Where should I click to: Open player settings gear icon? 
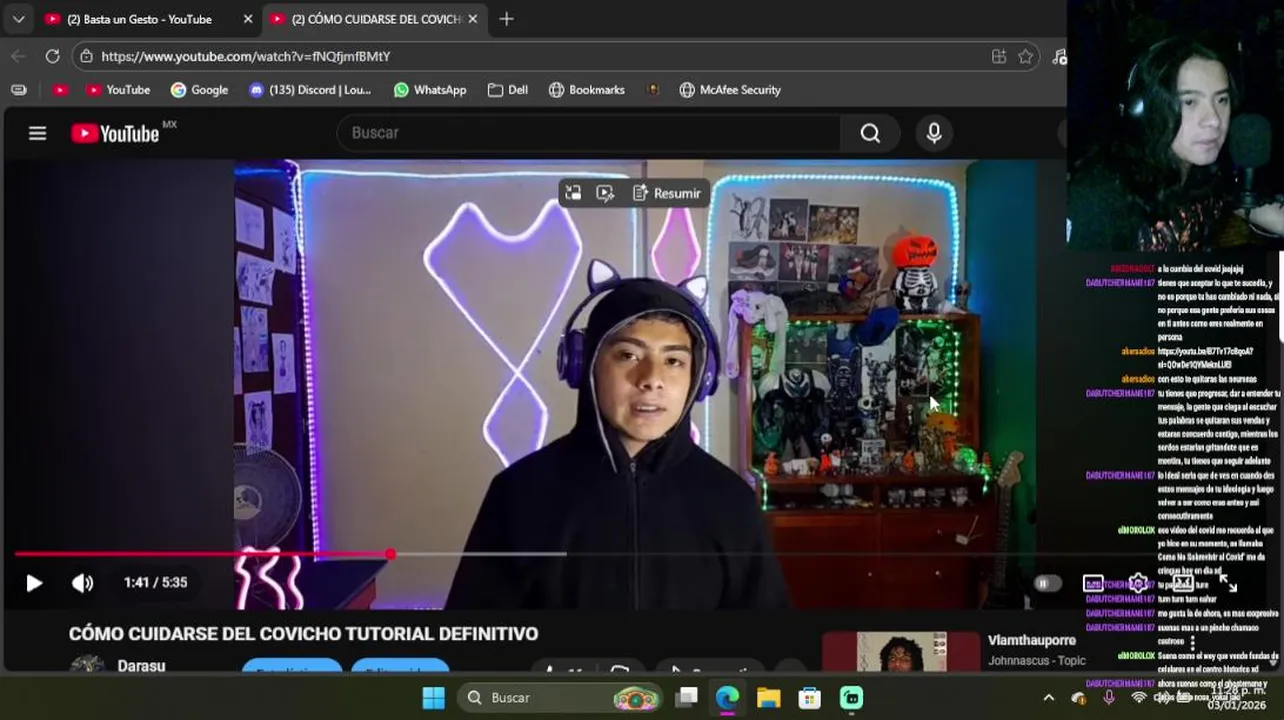[x=1138, y=583]
